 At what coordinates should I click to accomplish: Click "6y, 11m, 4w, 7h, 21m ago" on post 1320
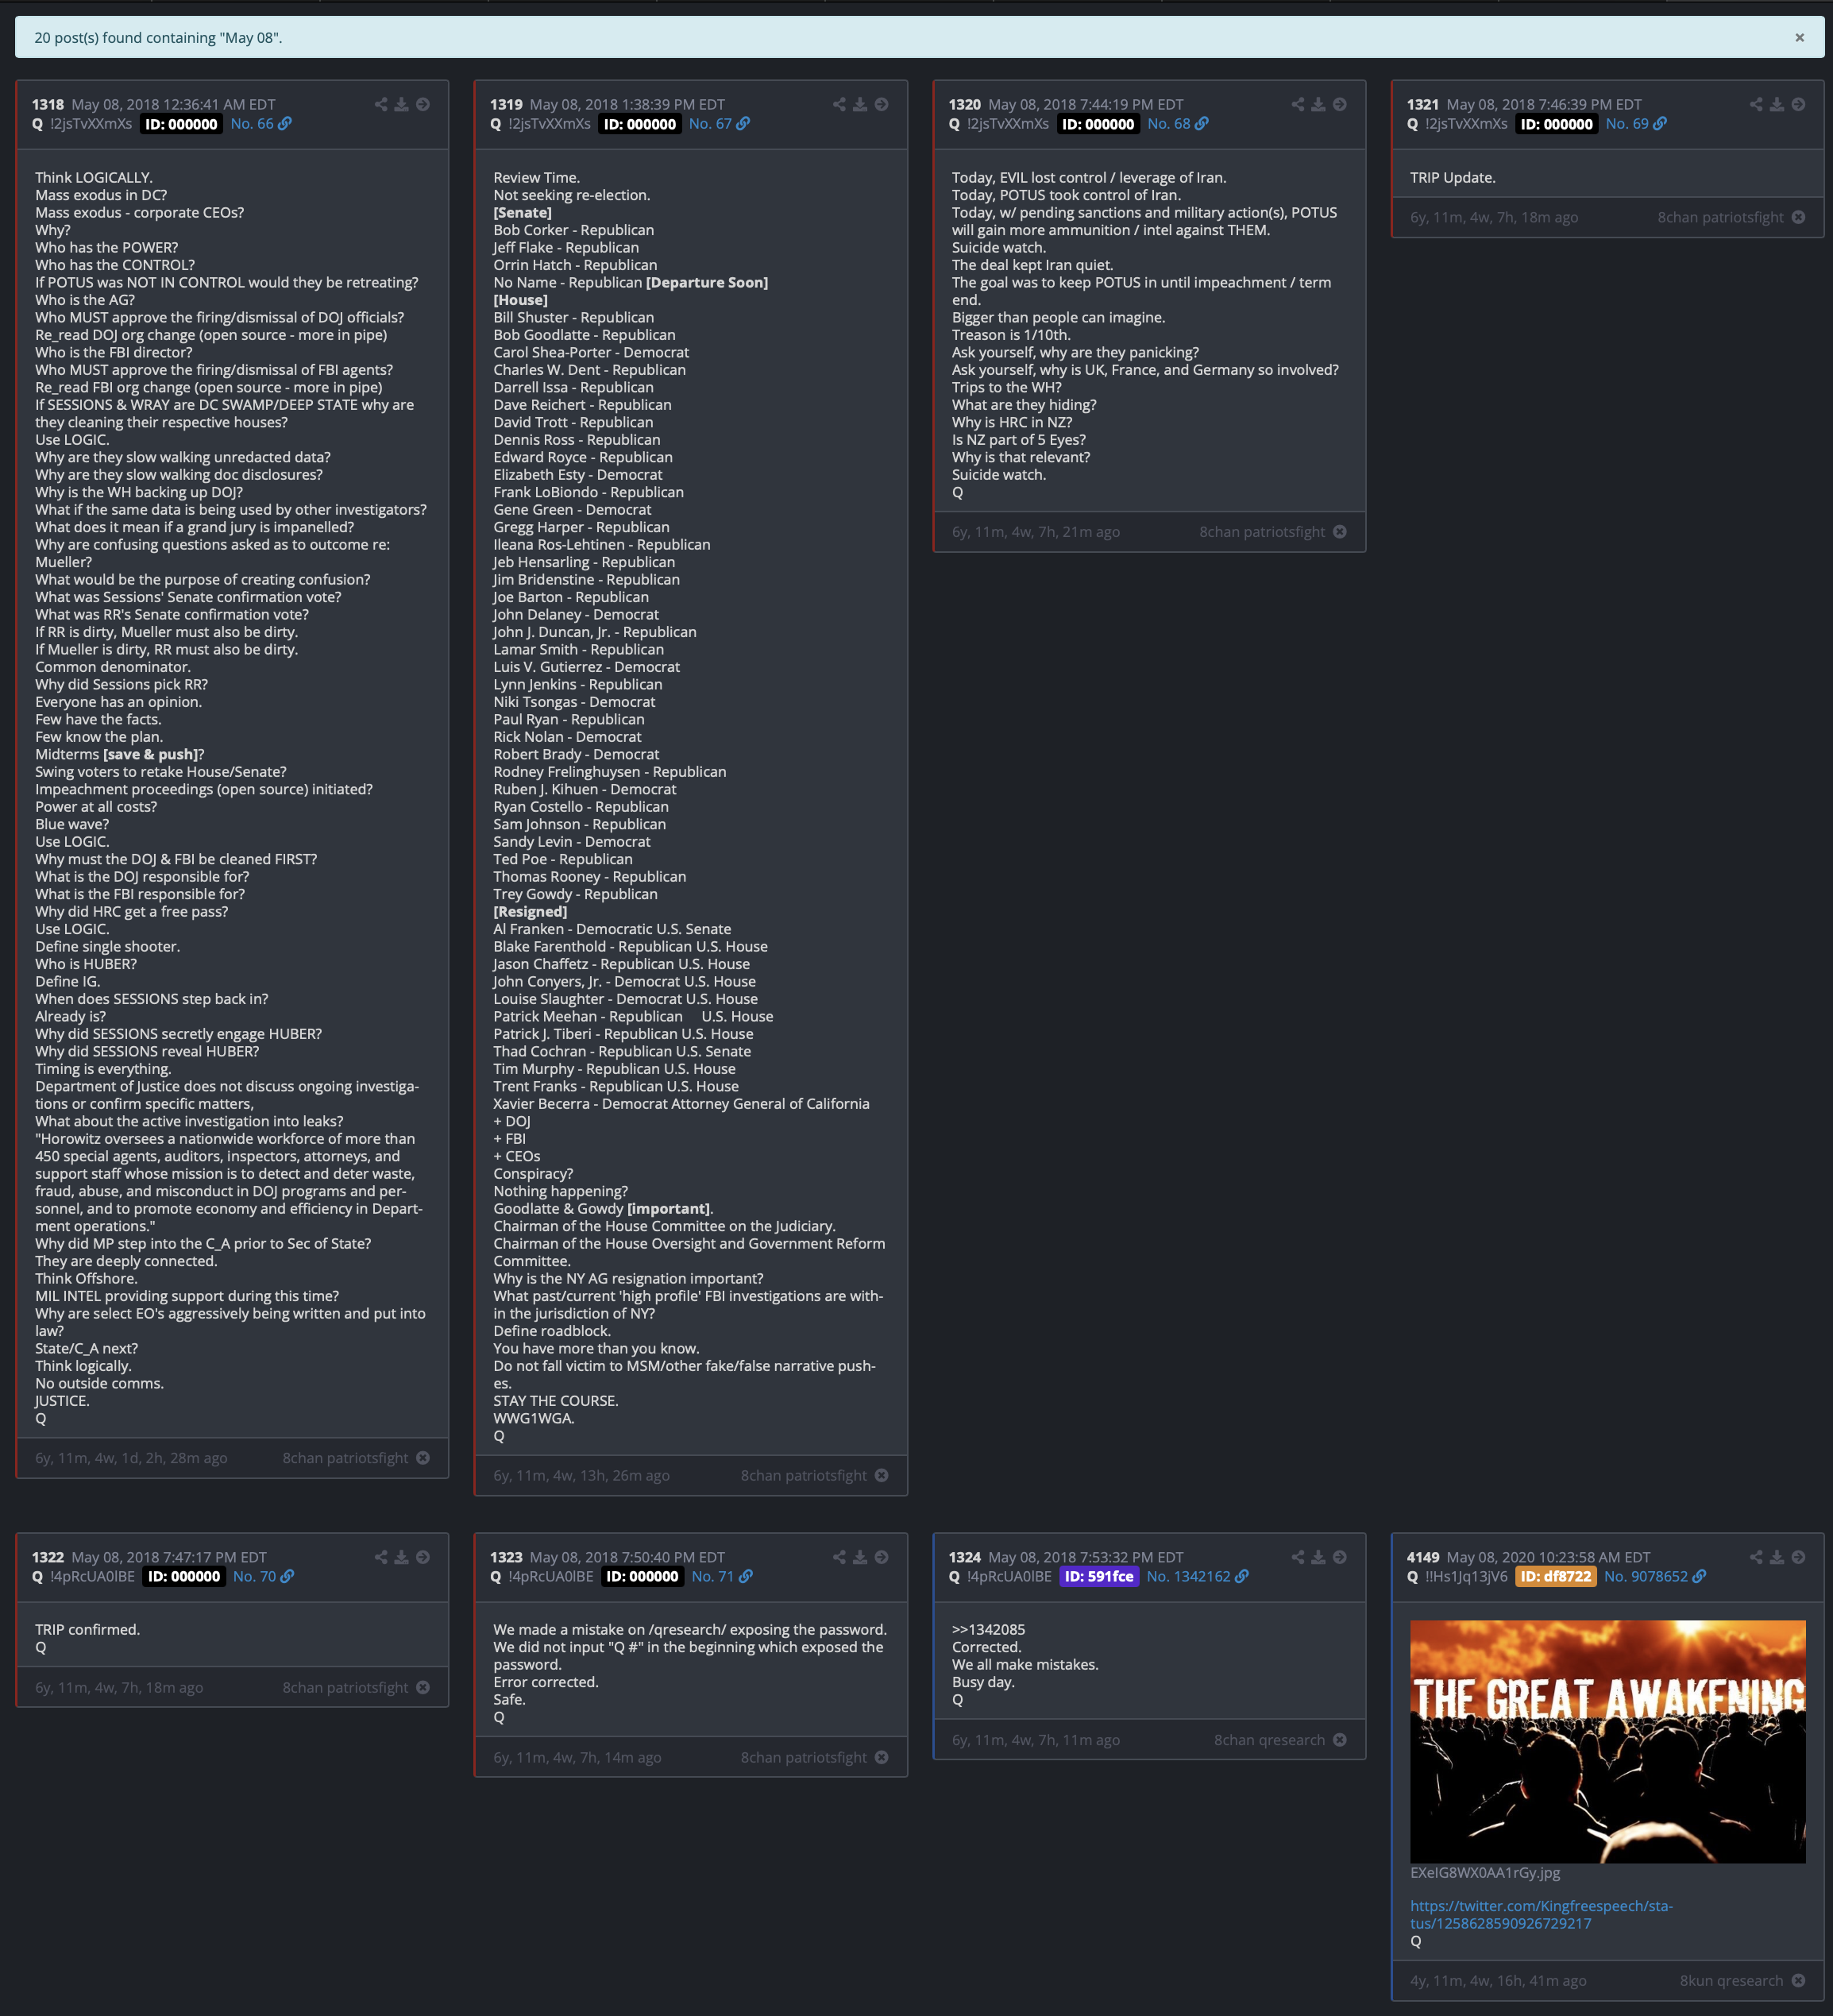[x=1035, y=532]
